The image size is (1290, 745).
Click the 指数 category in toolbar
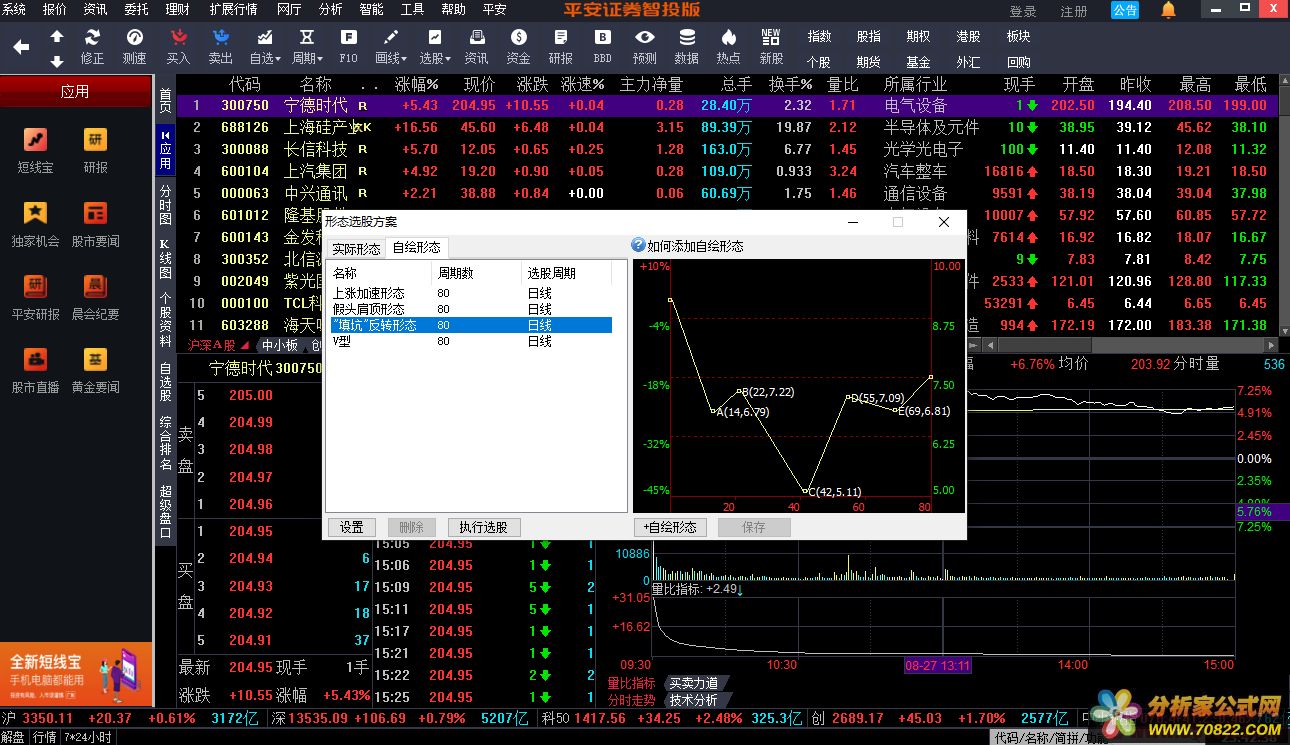tap(819, 36)
